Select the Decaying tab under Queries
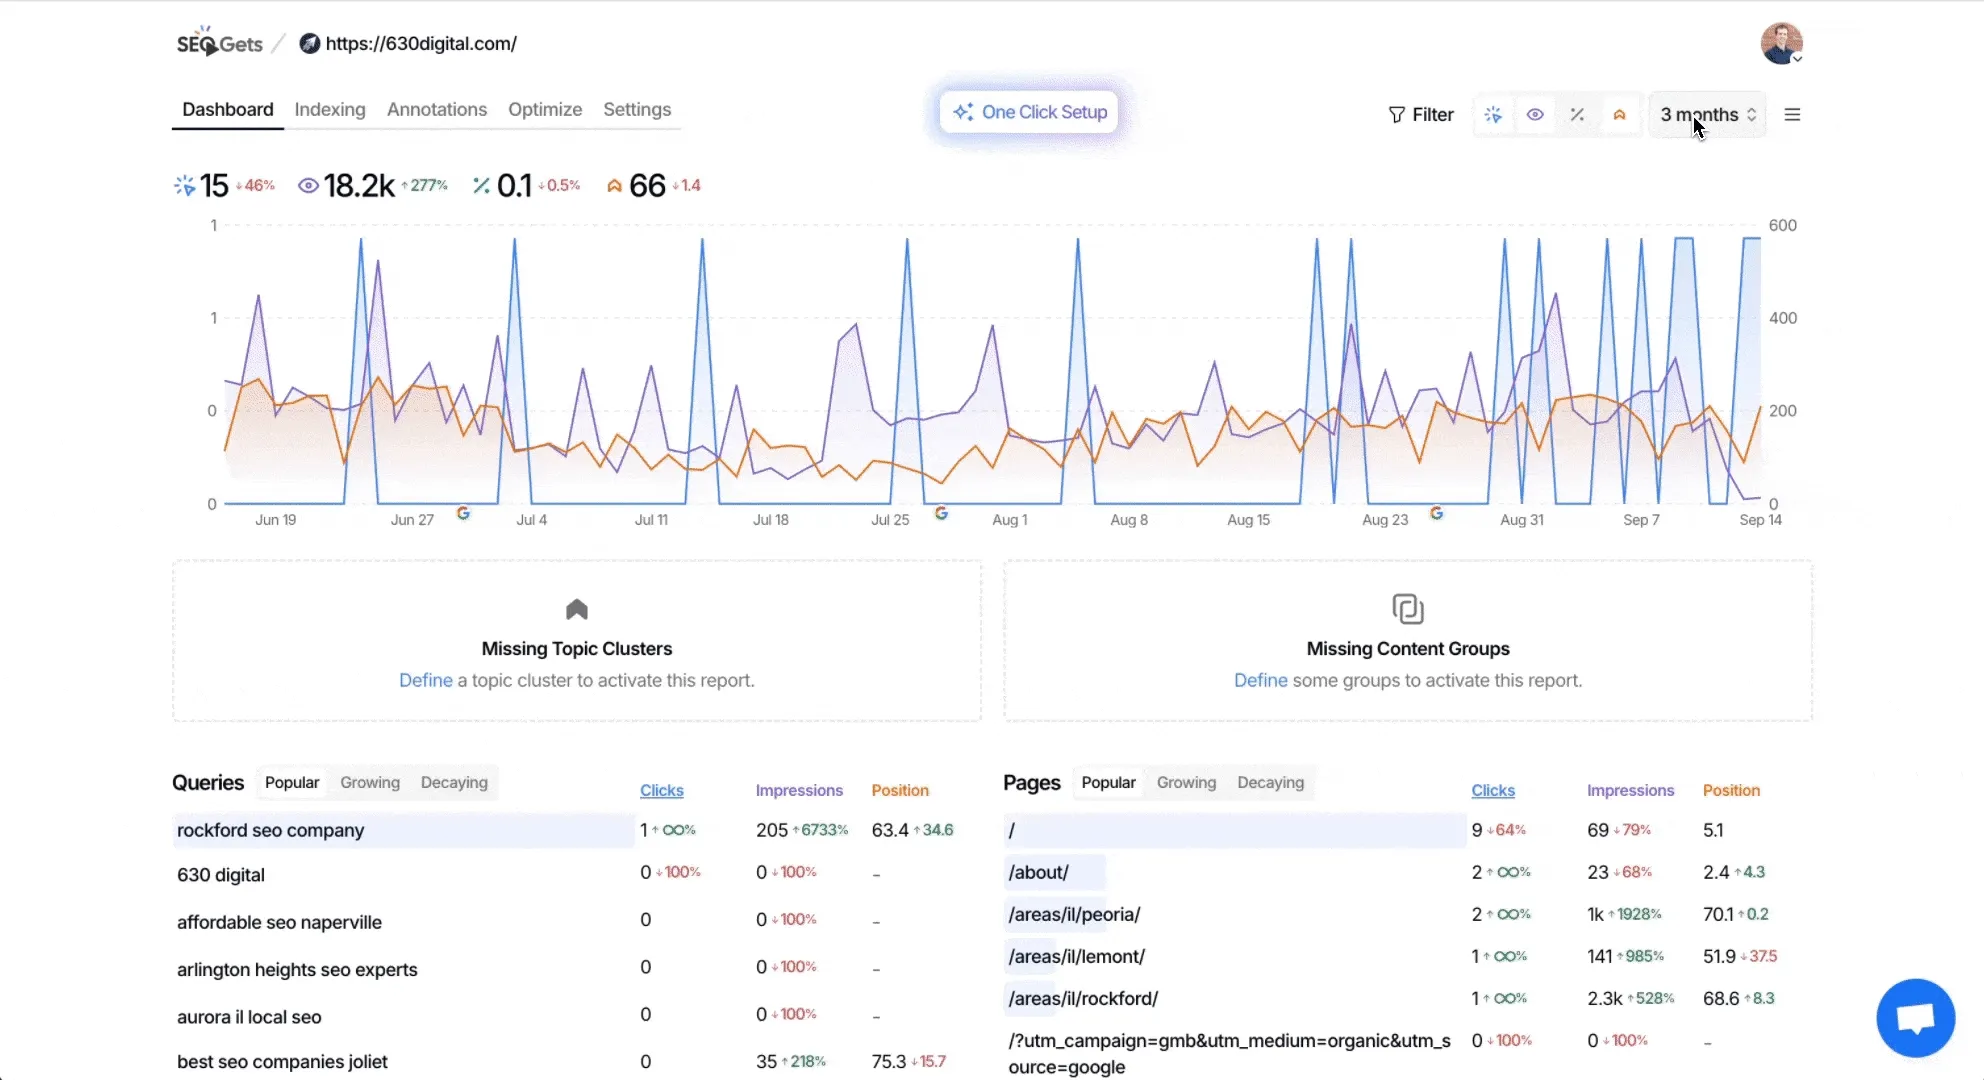This screenshot has width=1984, height=1080. 453,782
